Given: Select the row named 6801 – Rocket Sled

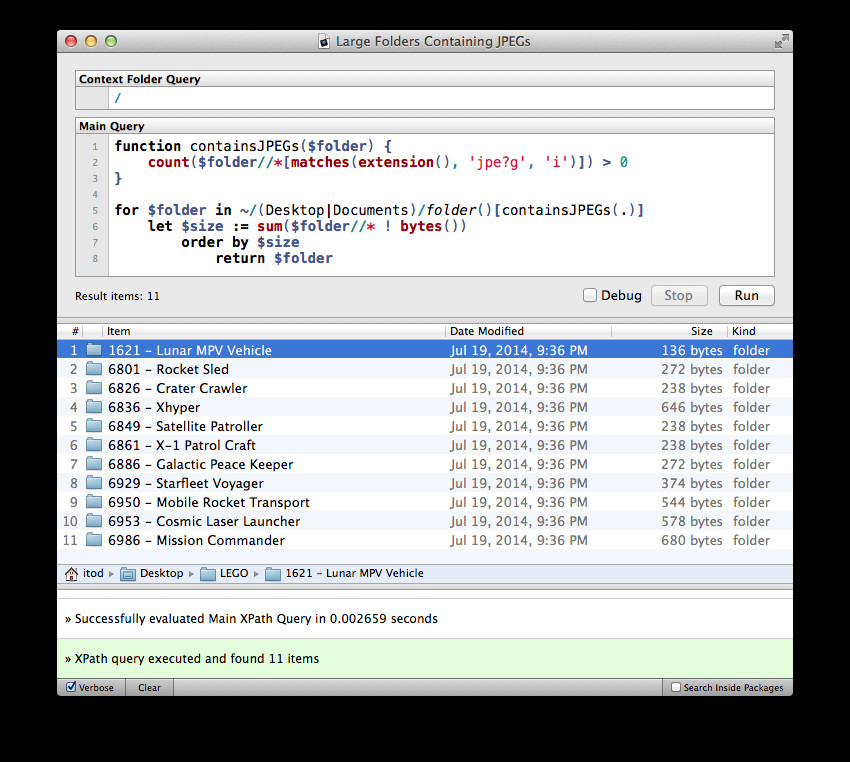Looking at the screenshot, I should click(425, 369).
